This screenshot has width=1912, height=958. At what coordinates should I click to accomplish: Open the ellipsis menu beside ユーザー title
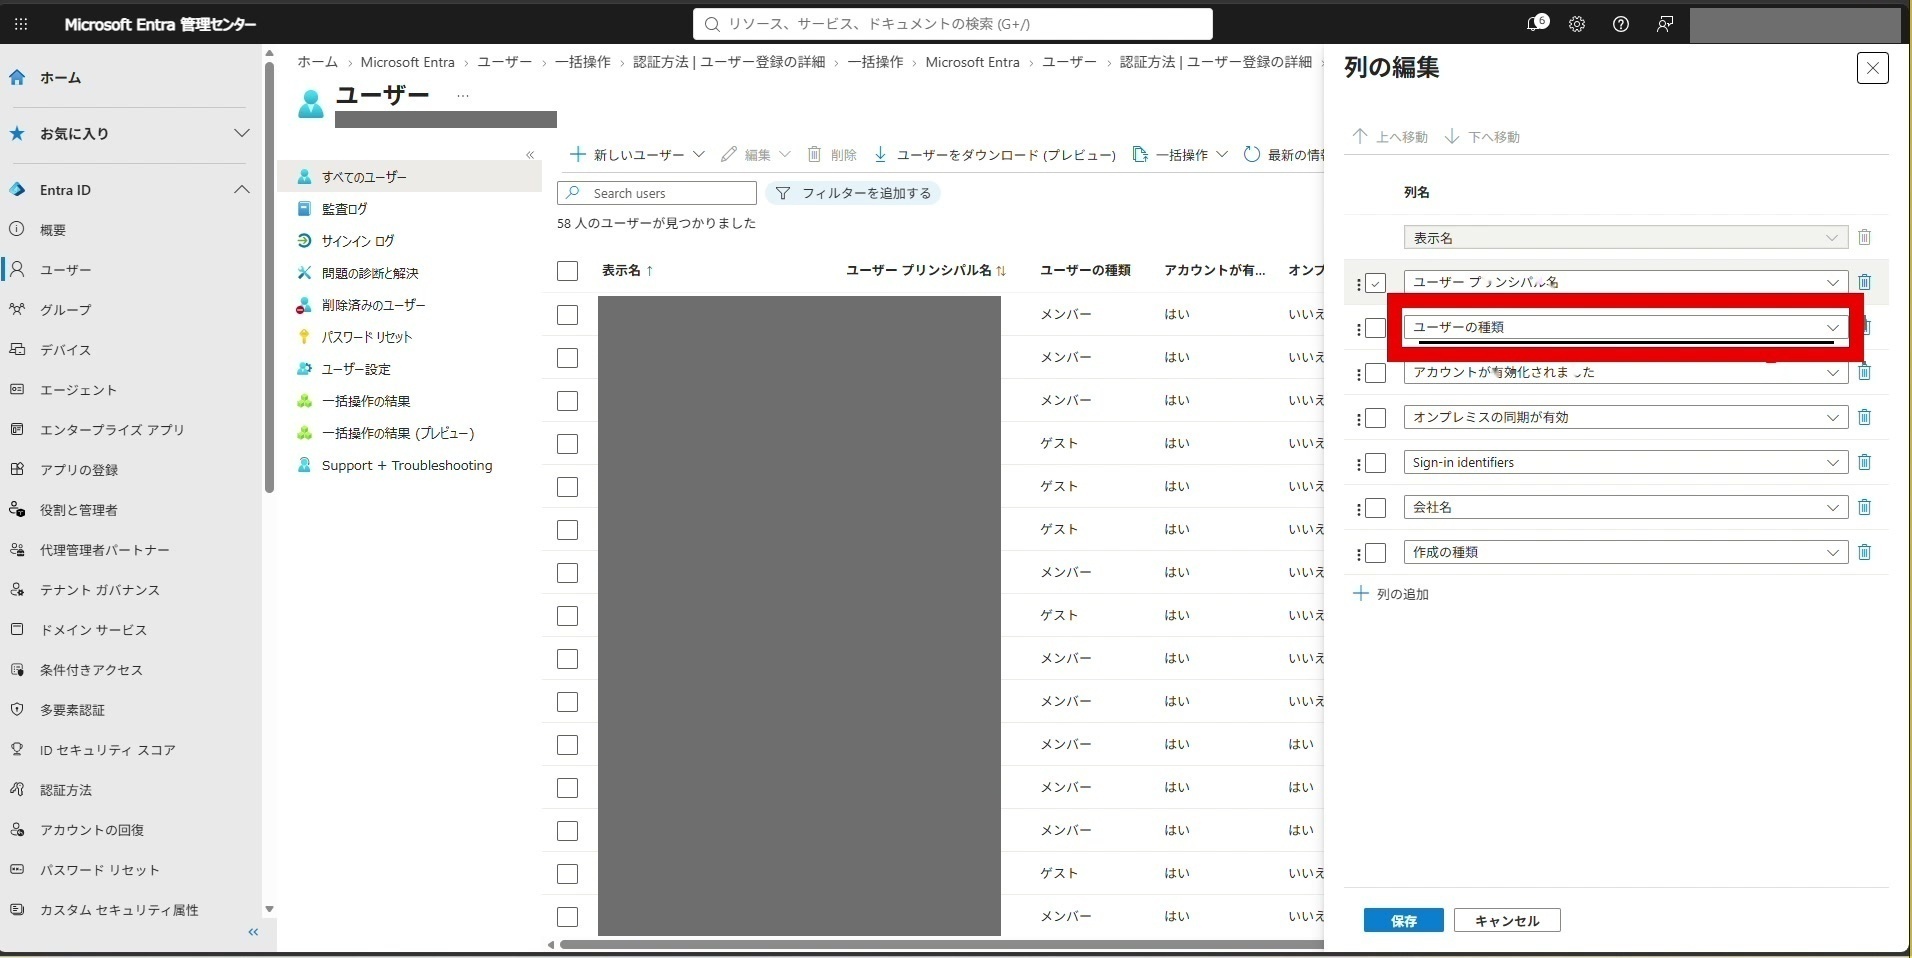pos(462,96)
